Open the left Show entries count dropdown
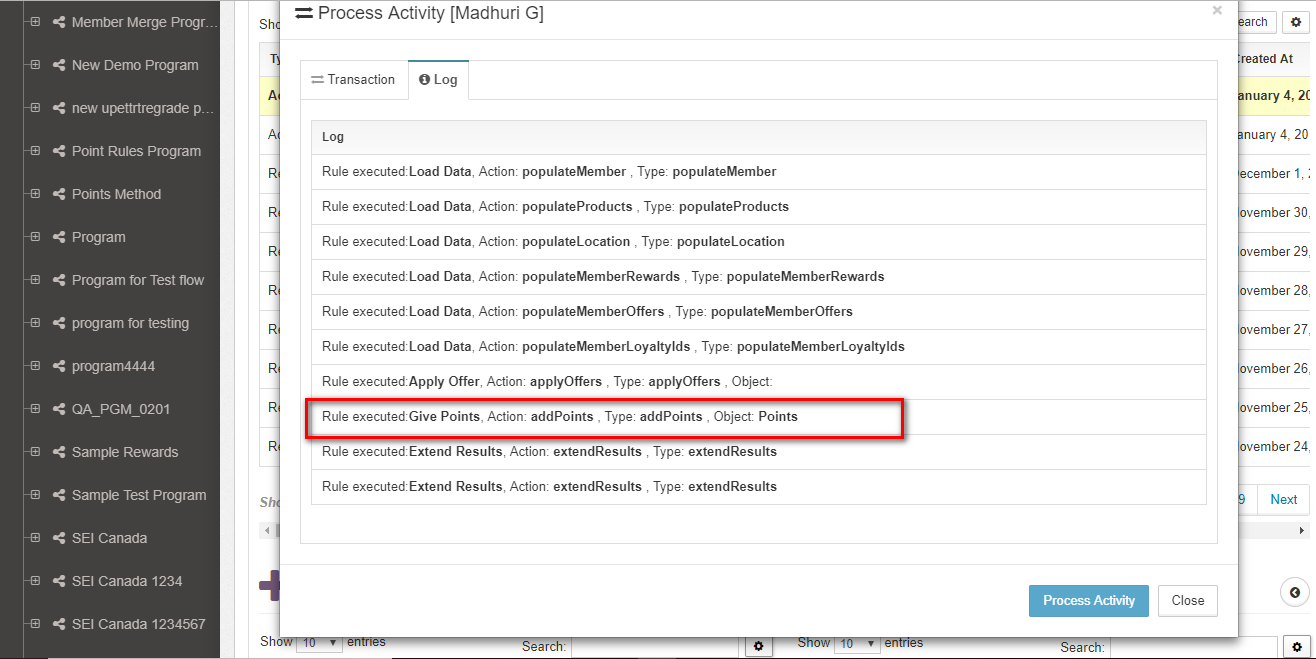The image size is (1316, 659). click(319, 643)
